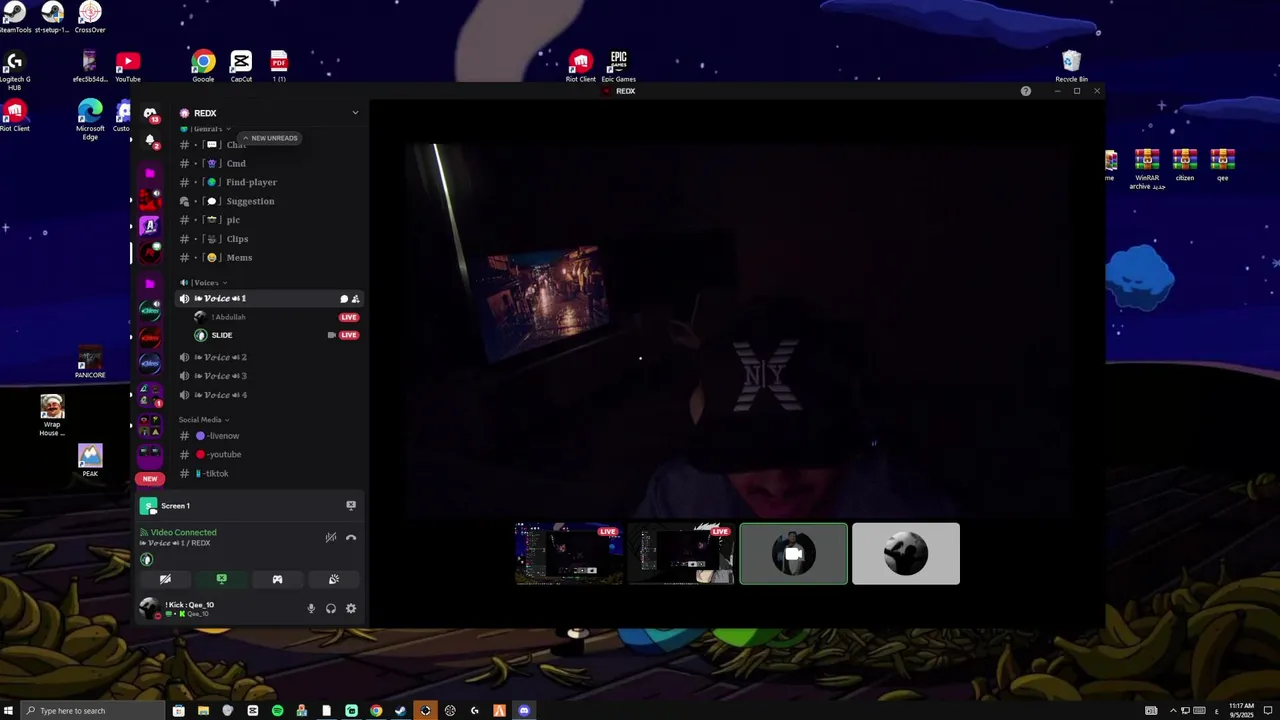Open PEAK desktop shortcut
This screenshot has width=1280, height=720.
90,461
